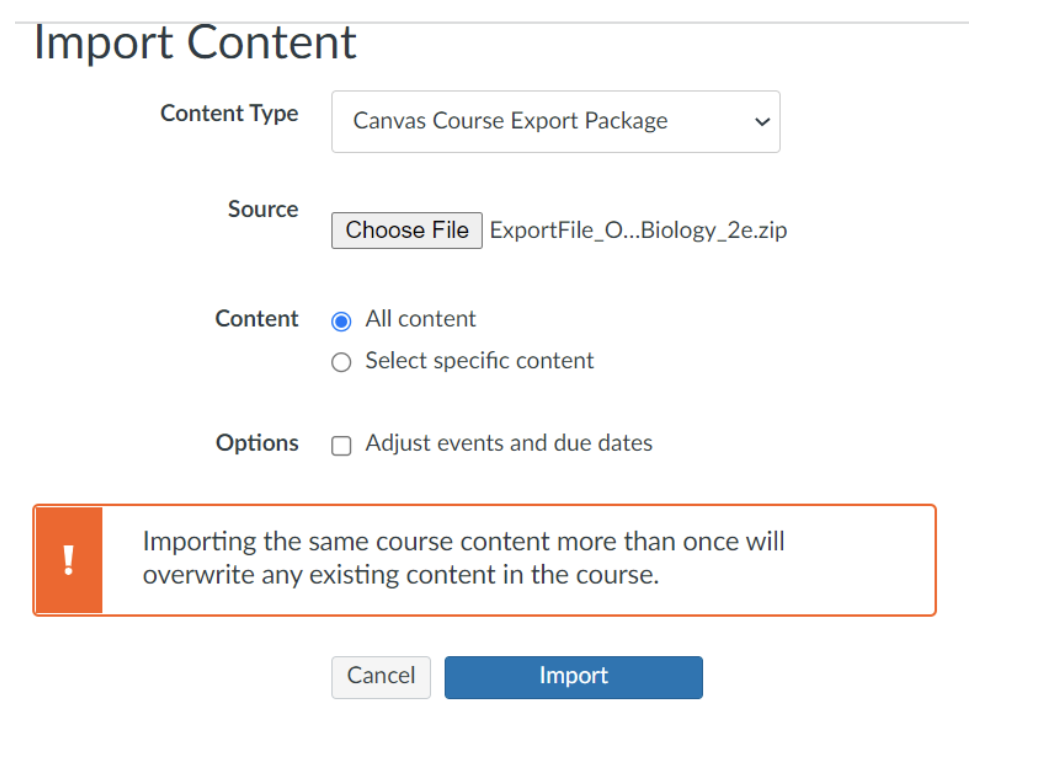Switch to Select specific content
The width and height of the screenshot is (1058, 784).
[341, 362]
